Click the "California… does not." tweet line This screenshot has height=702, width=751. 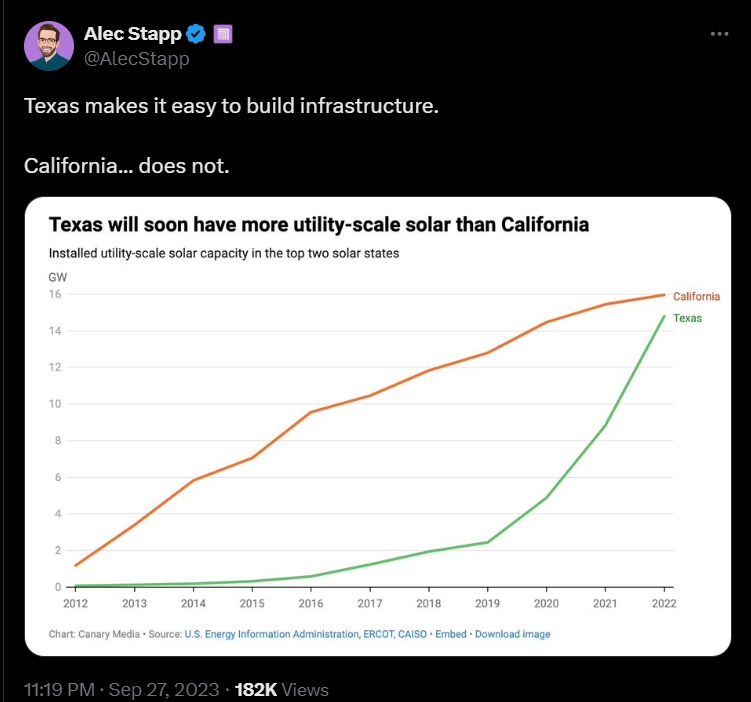point(126,164)
